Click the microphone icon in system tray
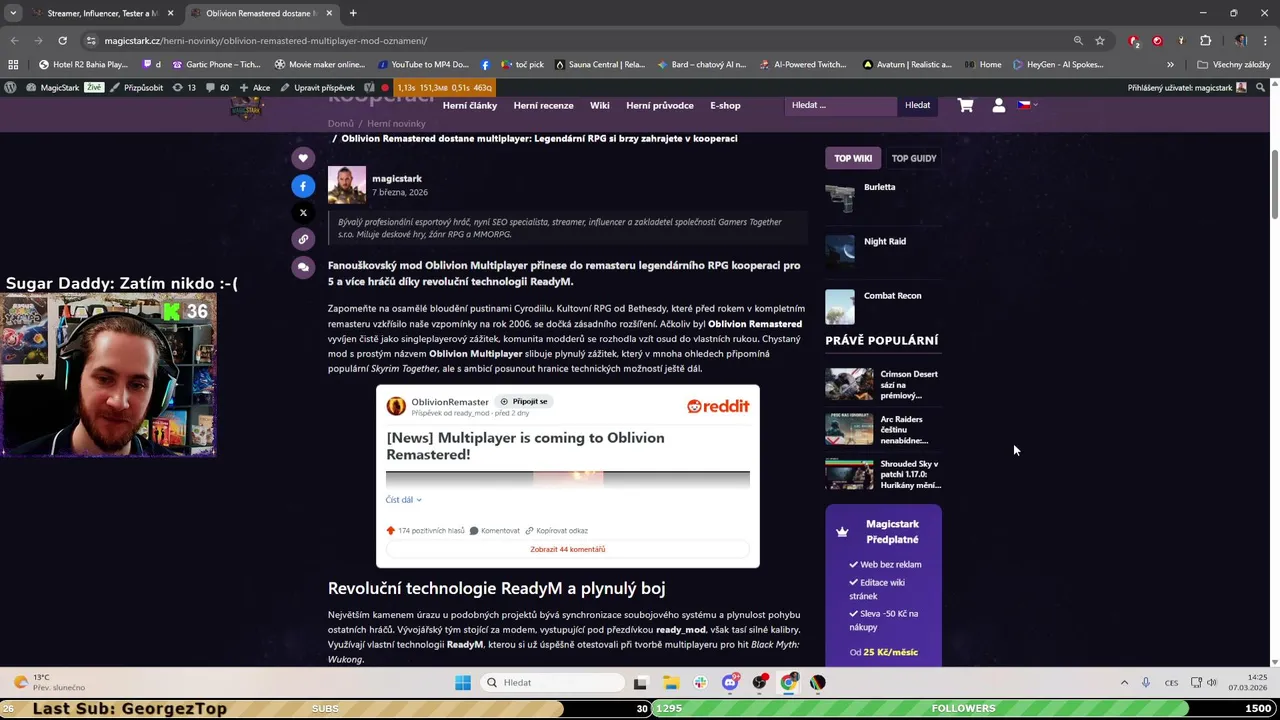This screenshot has width=1280, height=720. (x=1146, y=683)
